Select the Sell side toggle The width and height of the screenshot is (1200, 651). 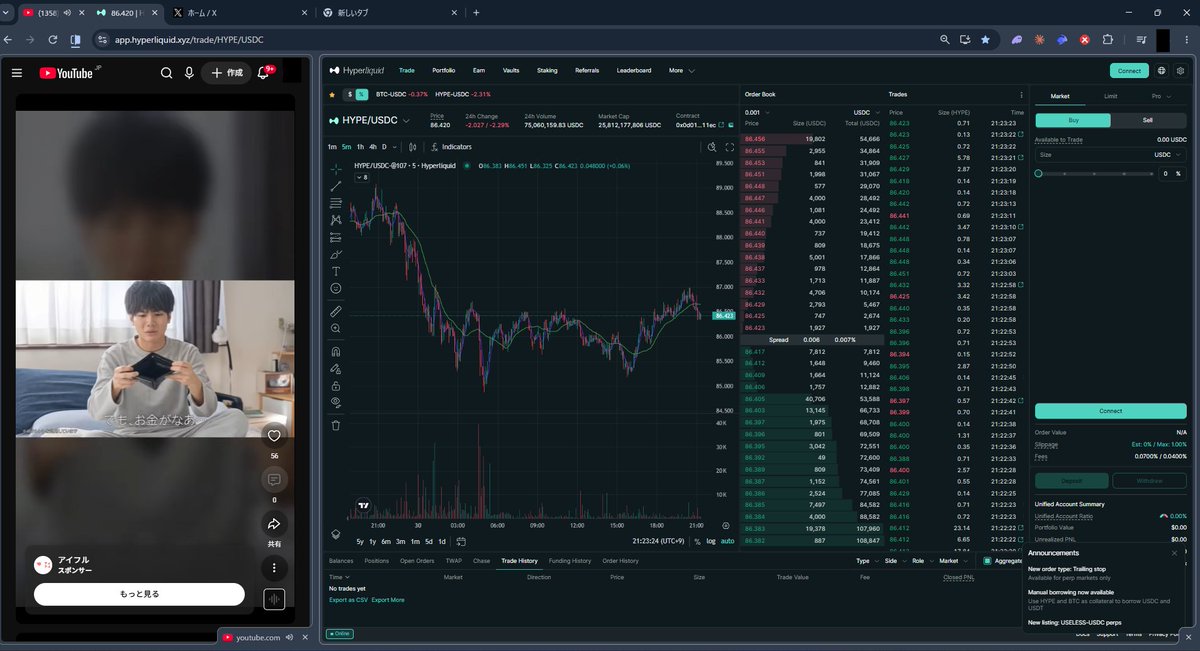[x=1148, y=120]
